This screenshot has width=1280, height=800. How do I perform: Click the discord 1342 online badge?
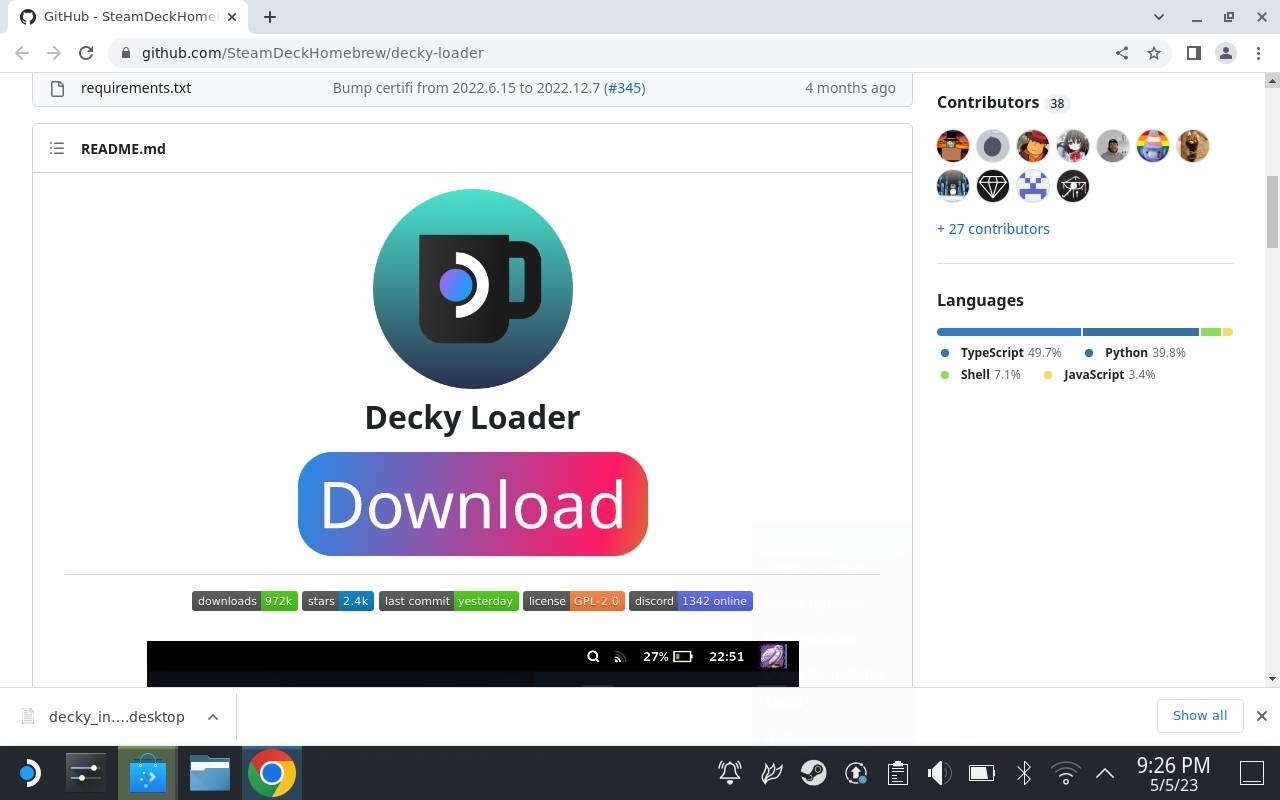[691, 601]
